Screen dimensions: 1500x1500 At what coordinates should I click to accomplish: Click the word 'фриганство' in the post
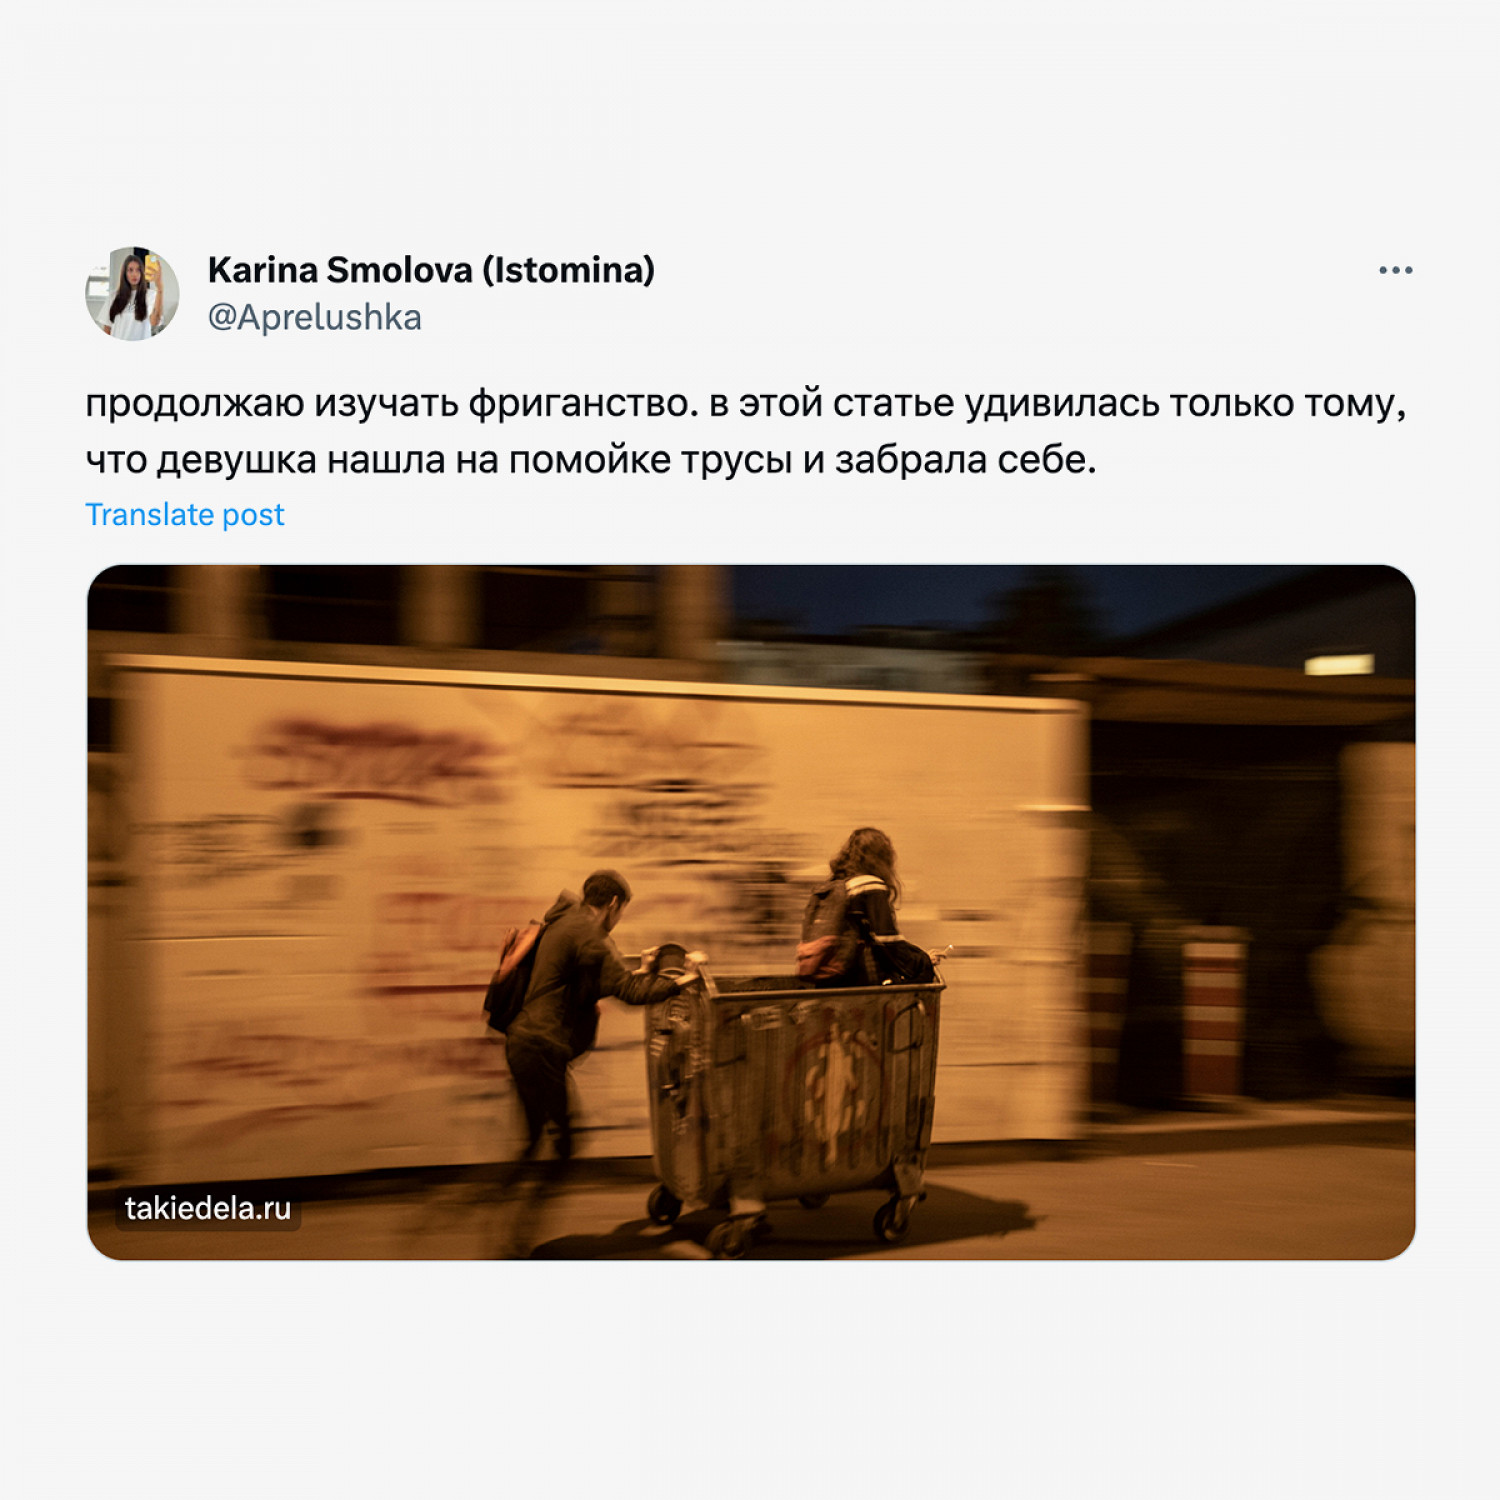(583, 403)
